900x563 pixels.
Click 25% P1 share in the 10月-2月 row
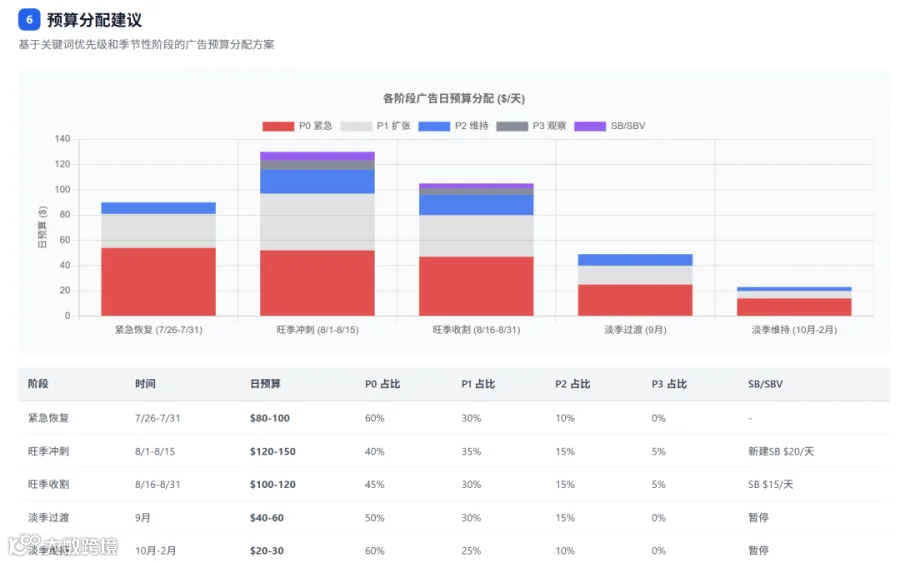pos(471,551)
